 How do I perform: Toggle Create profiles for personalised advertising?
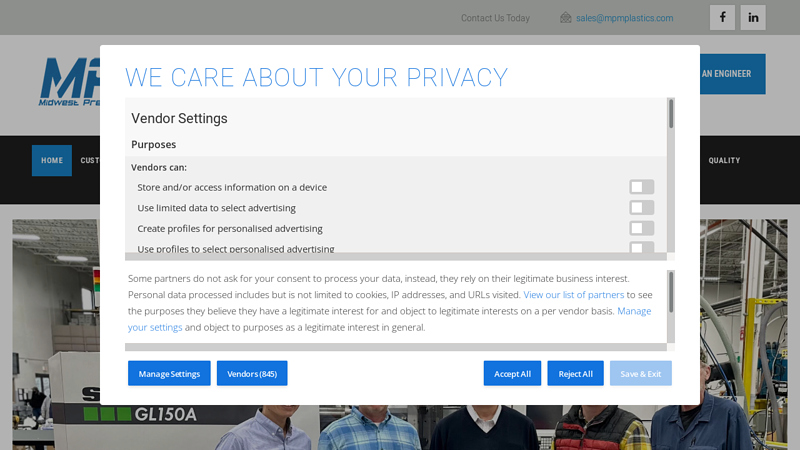coord(641,228)
